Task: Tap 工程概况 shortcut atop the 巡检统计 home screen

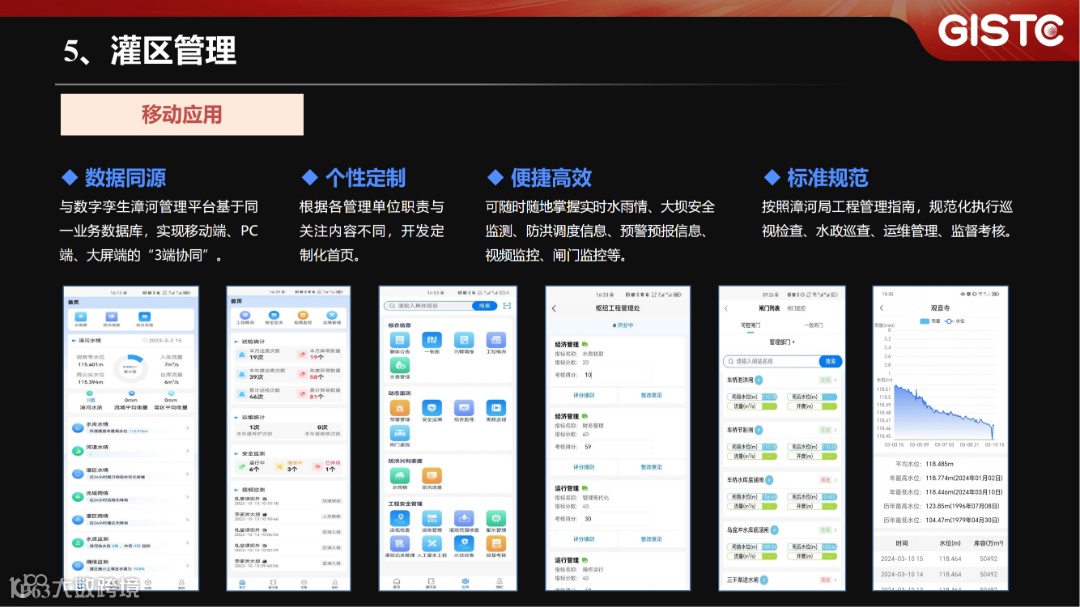Action: point(245,317)
